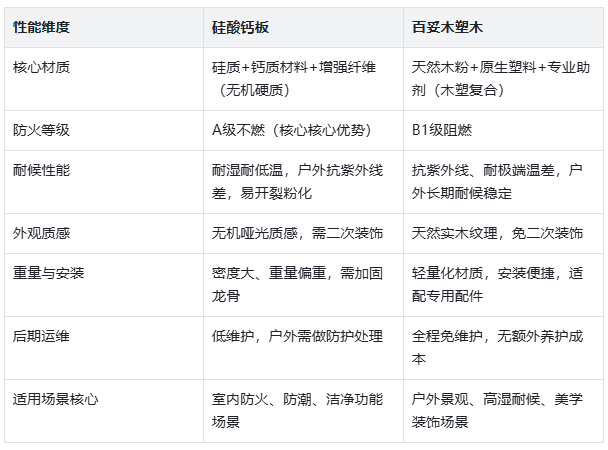Select the 核心材质 row label
This screenshot has height=450, width=608.
pyautogui.click(x=42, y=69)
